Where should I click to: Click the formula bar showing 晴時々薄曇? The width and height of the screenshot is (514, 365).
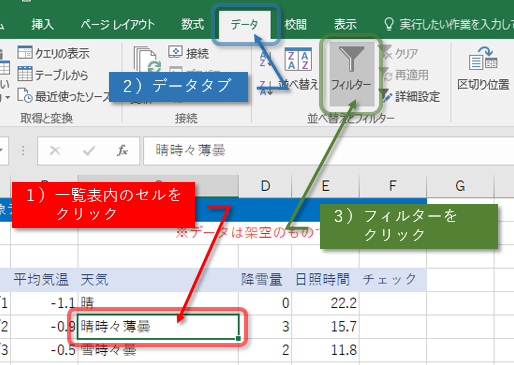pyautogui.click(x=328, y=151)
